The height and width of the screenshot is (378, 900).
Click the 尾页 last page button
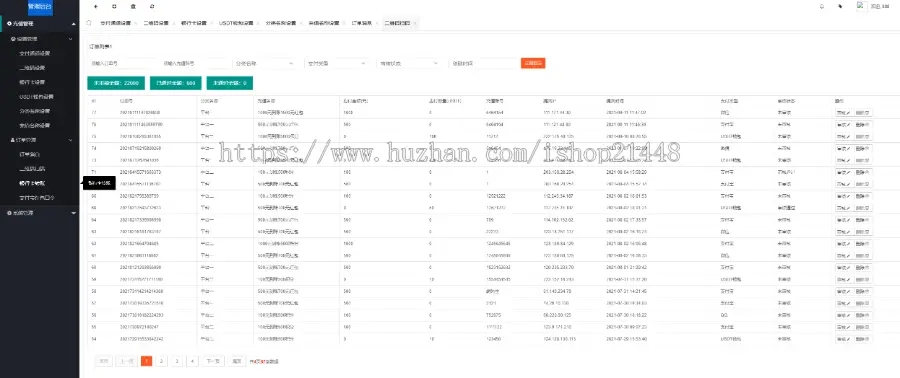tap(236, 361)
